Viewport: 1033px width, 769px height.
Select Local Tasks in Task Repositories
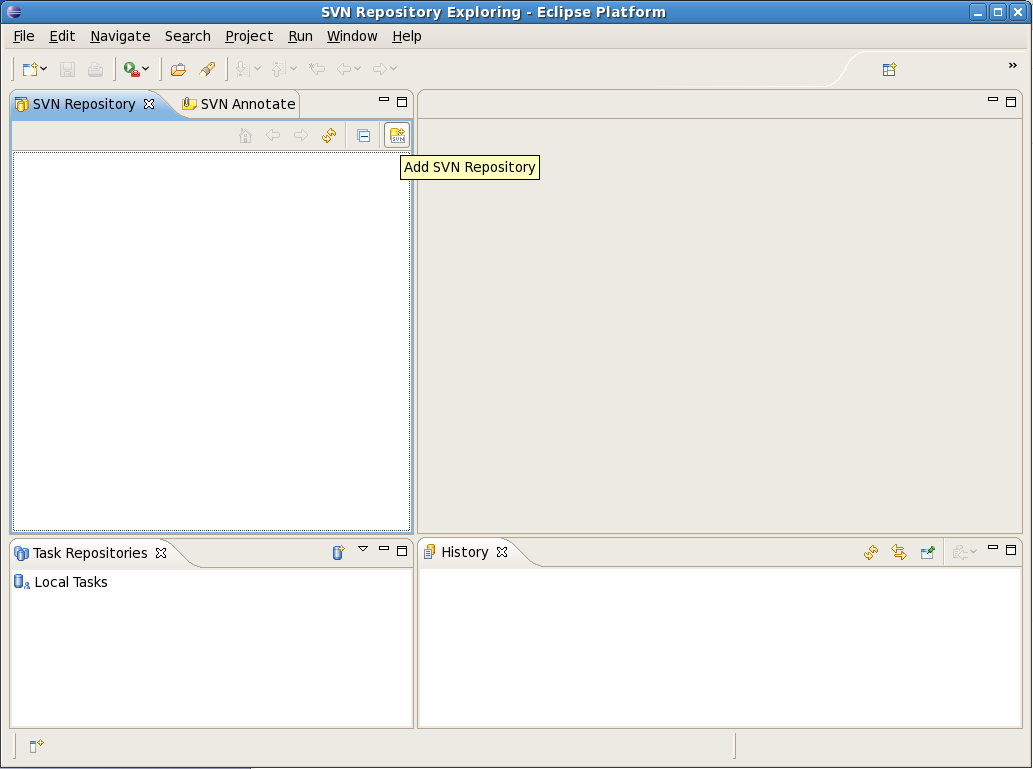click(x=70, y=582)
